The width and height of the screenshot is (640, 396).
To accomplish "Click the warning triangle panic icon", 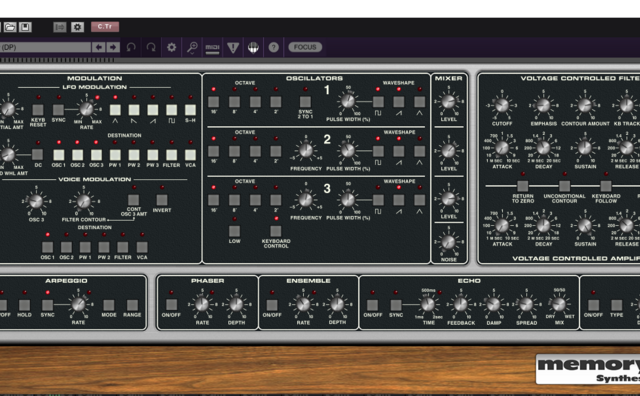I will tap(233, 48).
